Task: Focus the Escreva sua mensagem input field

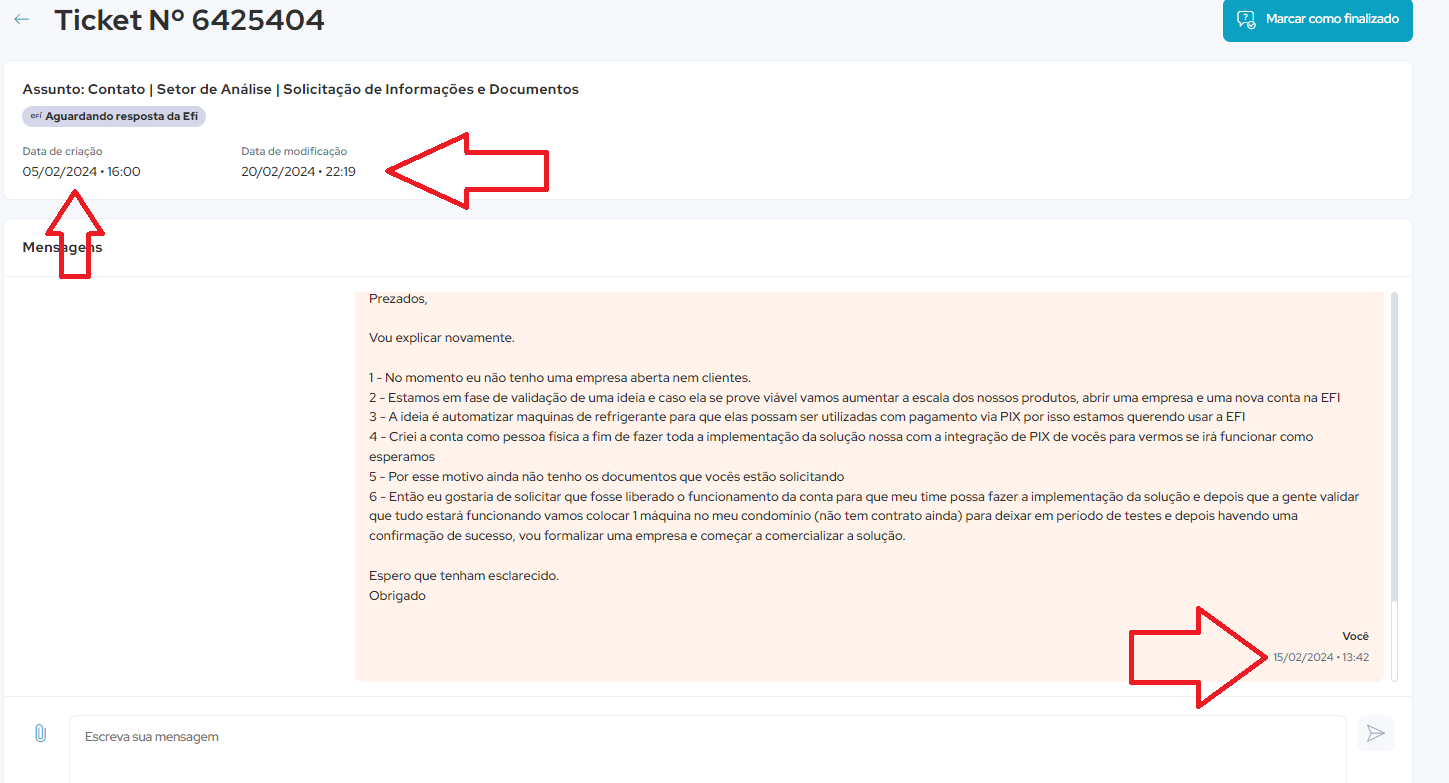Action: click(707, 748)
